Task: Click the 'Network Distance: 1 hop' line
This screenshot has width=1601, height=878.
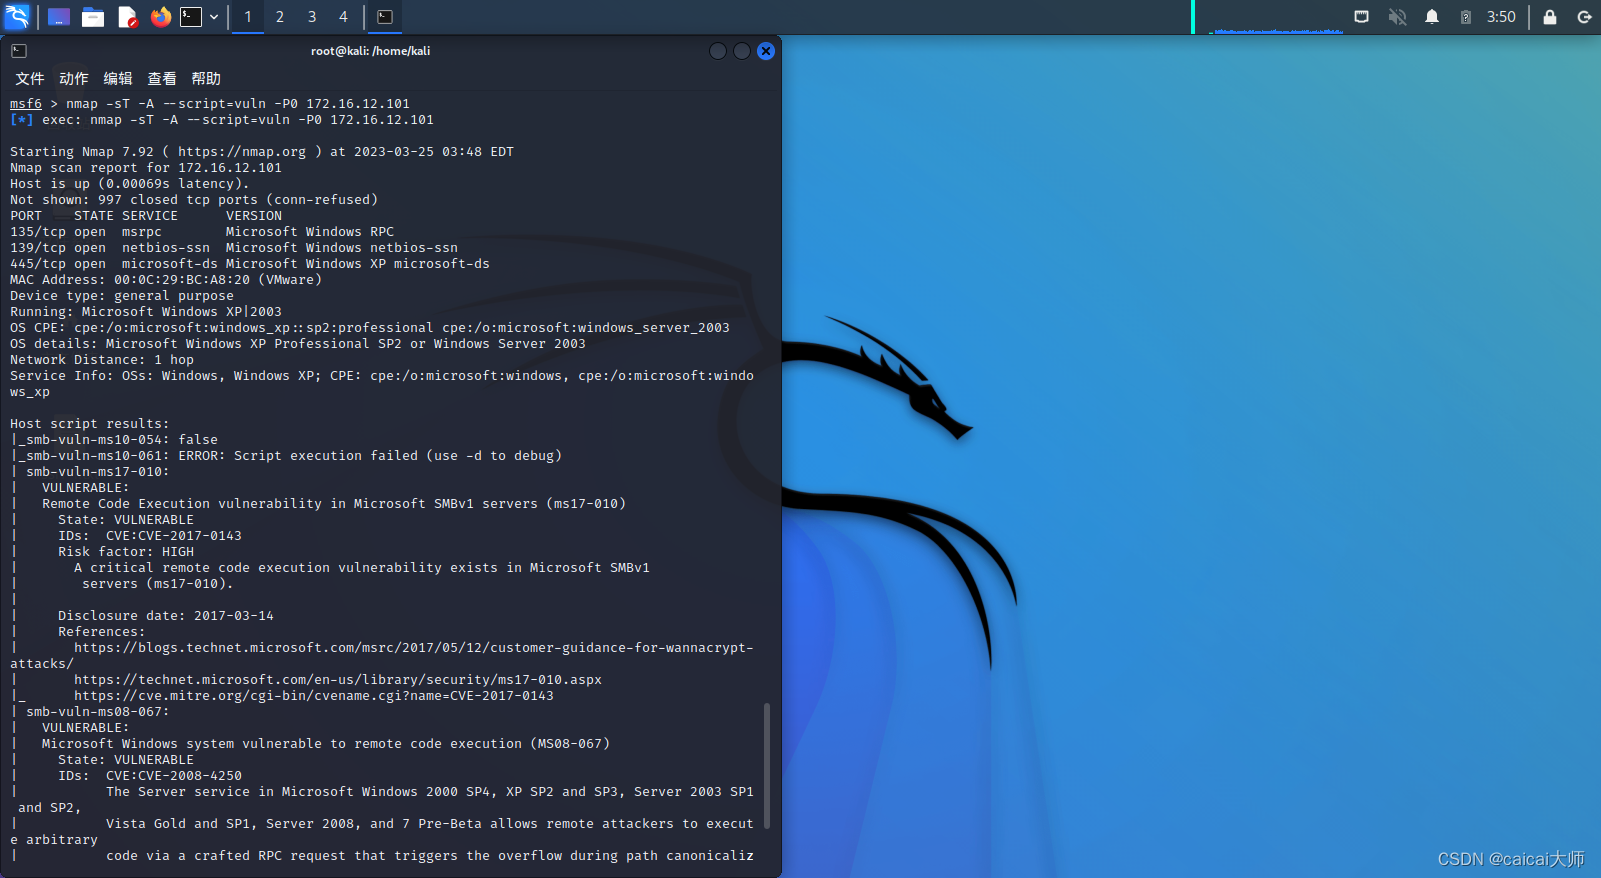Action: 102,360
